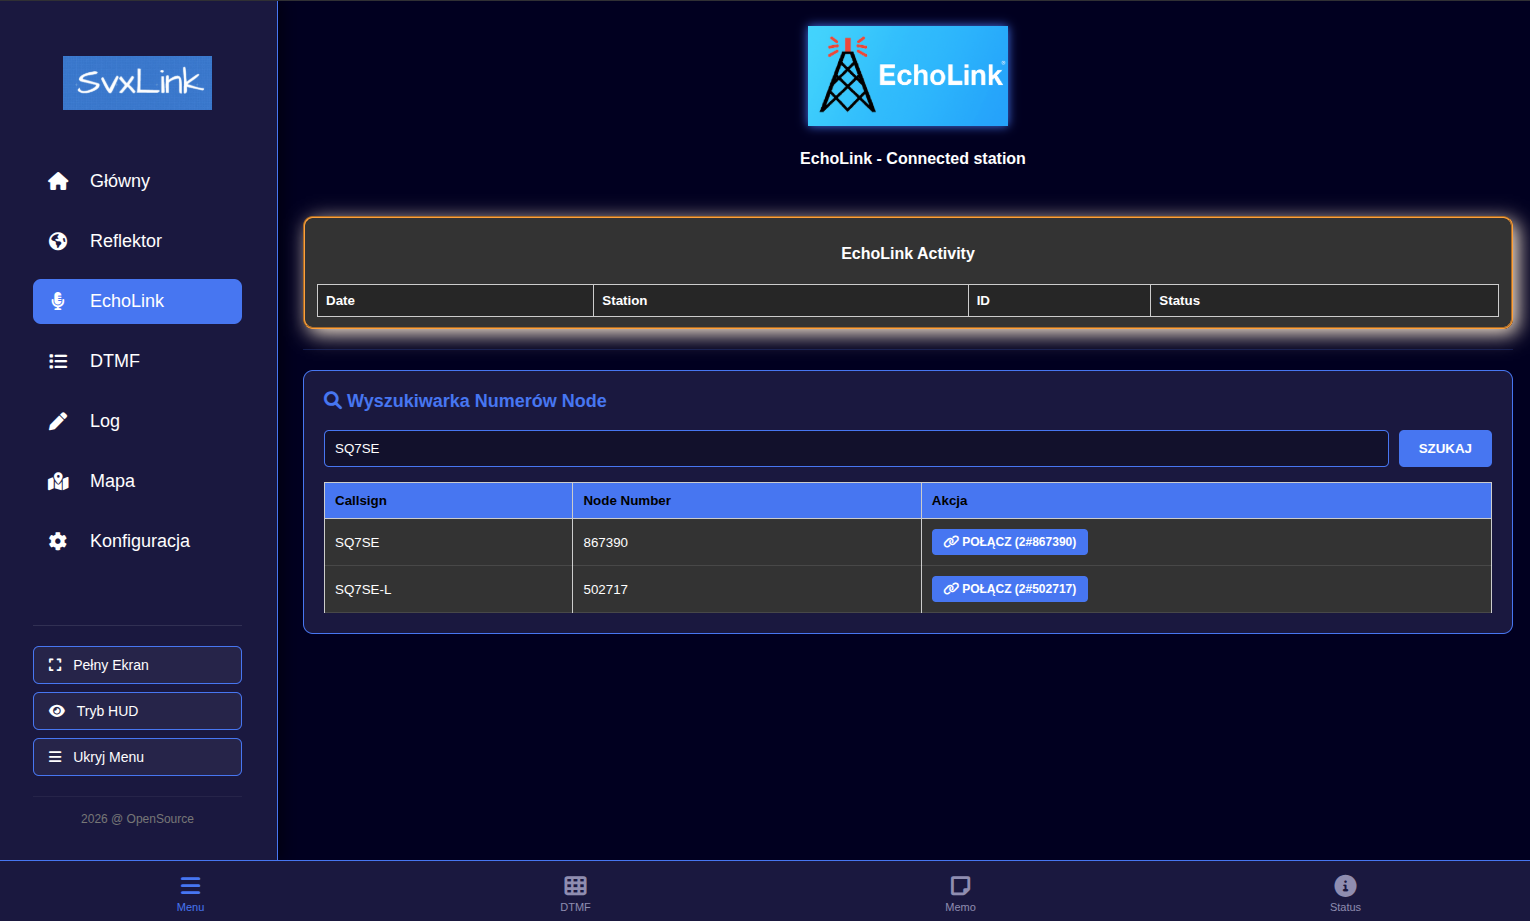Screen dimensions: 1530x921
Task: Tap the Menu hamburger icon in bottom bar
Action: coord(190,886)
